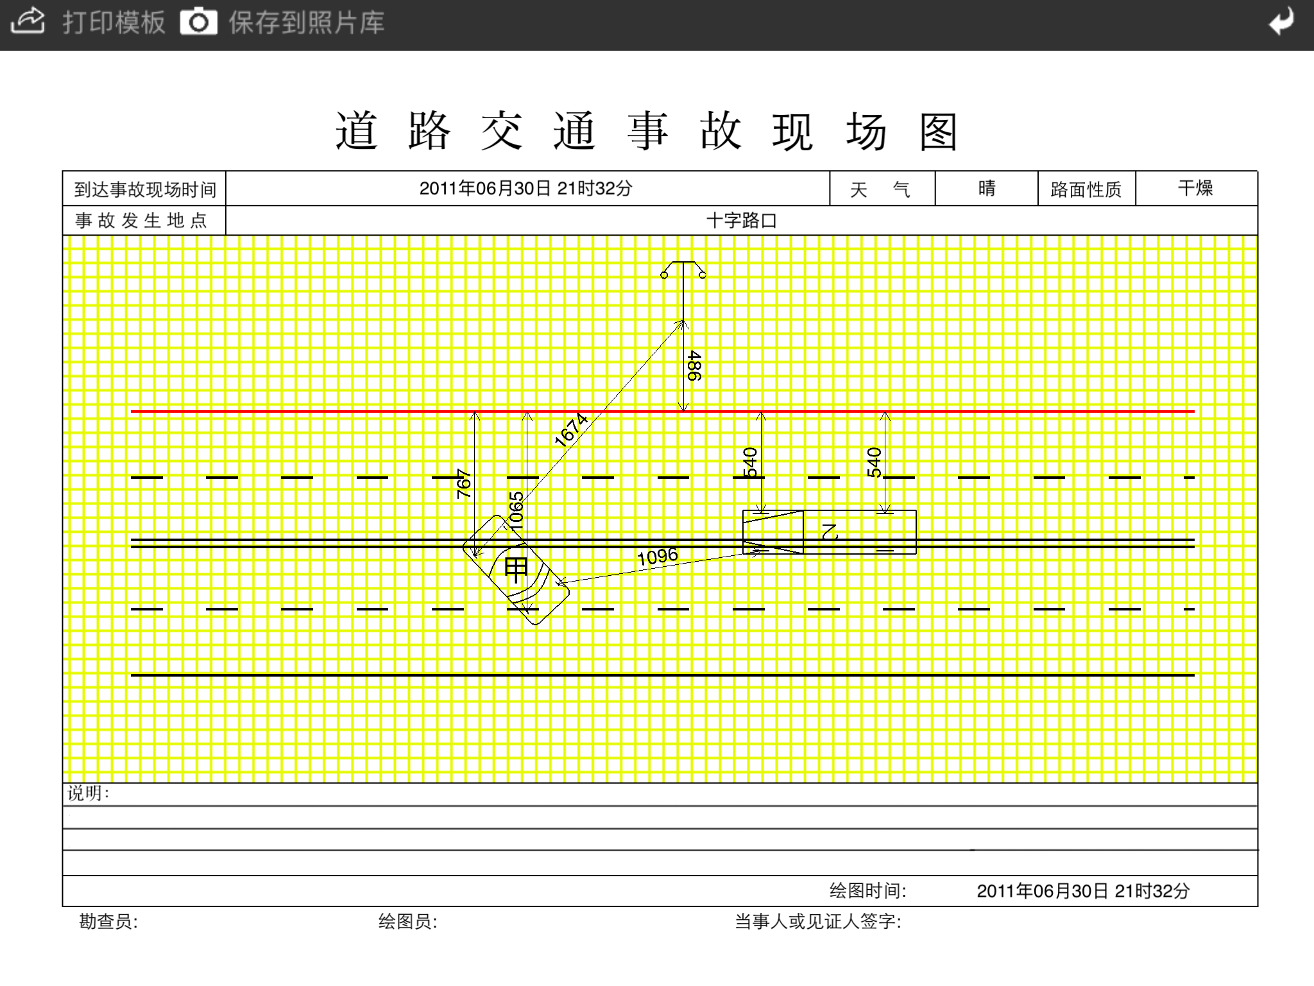
Task: Click the share/export icon beside 打印模板
Action: click(x=28, y=21)
